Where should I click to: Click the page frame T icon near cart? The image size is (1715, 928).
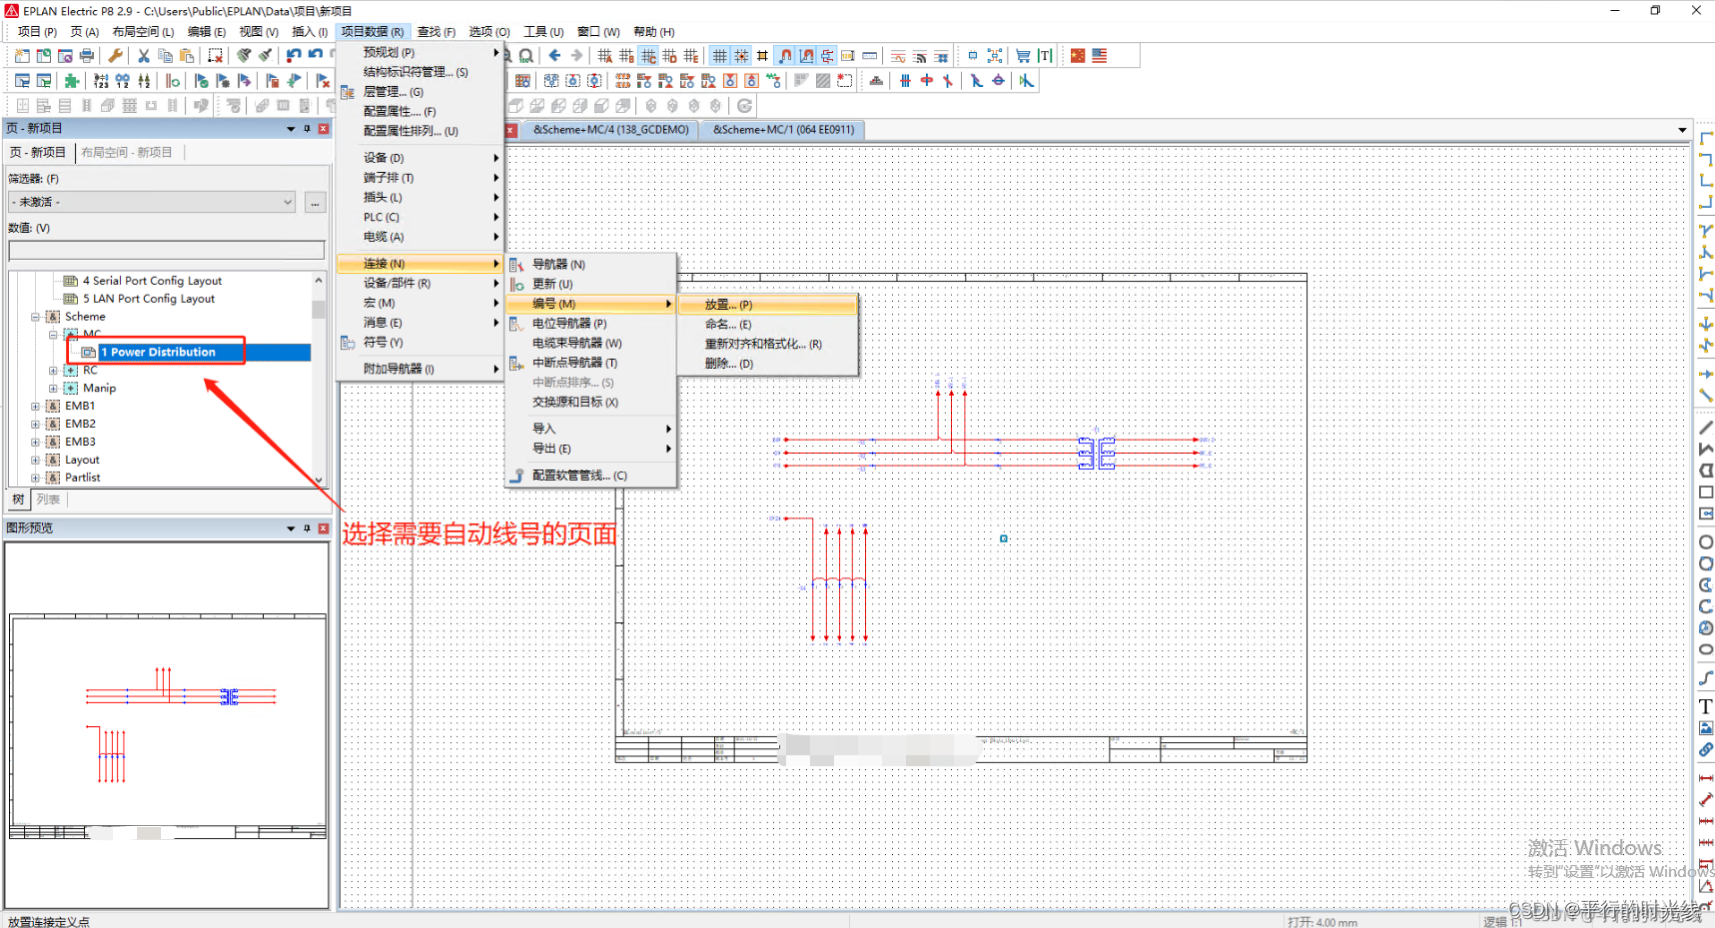1045,56
